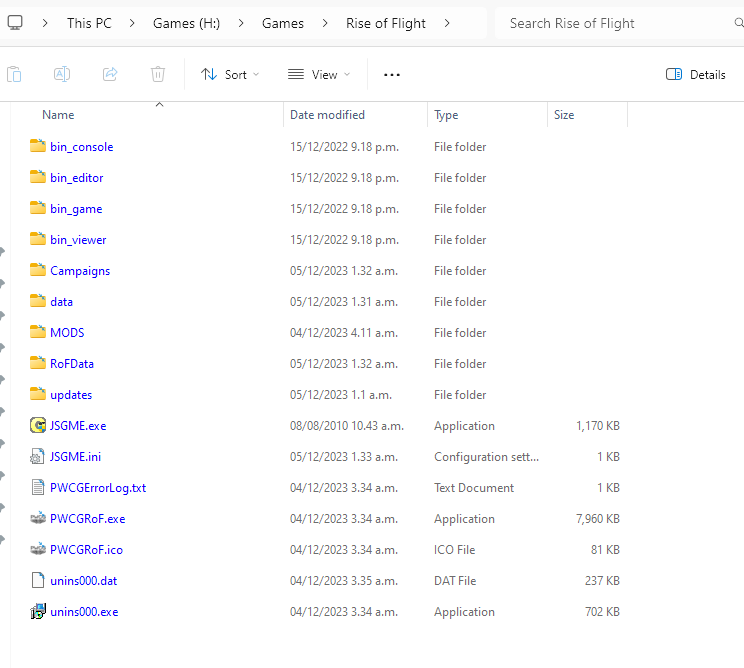Expand chevron between Games (H:) and Games
The image size is (744, 668).
pyautogui.click(x=241, y=23)
